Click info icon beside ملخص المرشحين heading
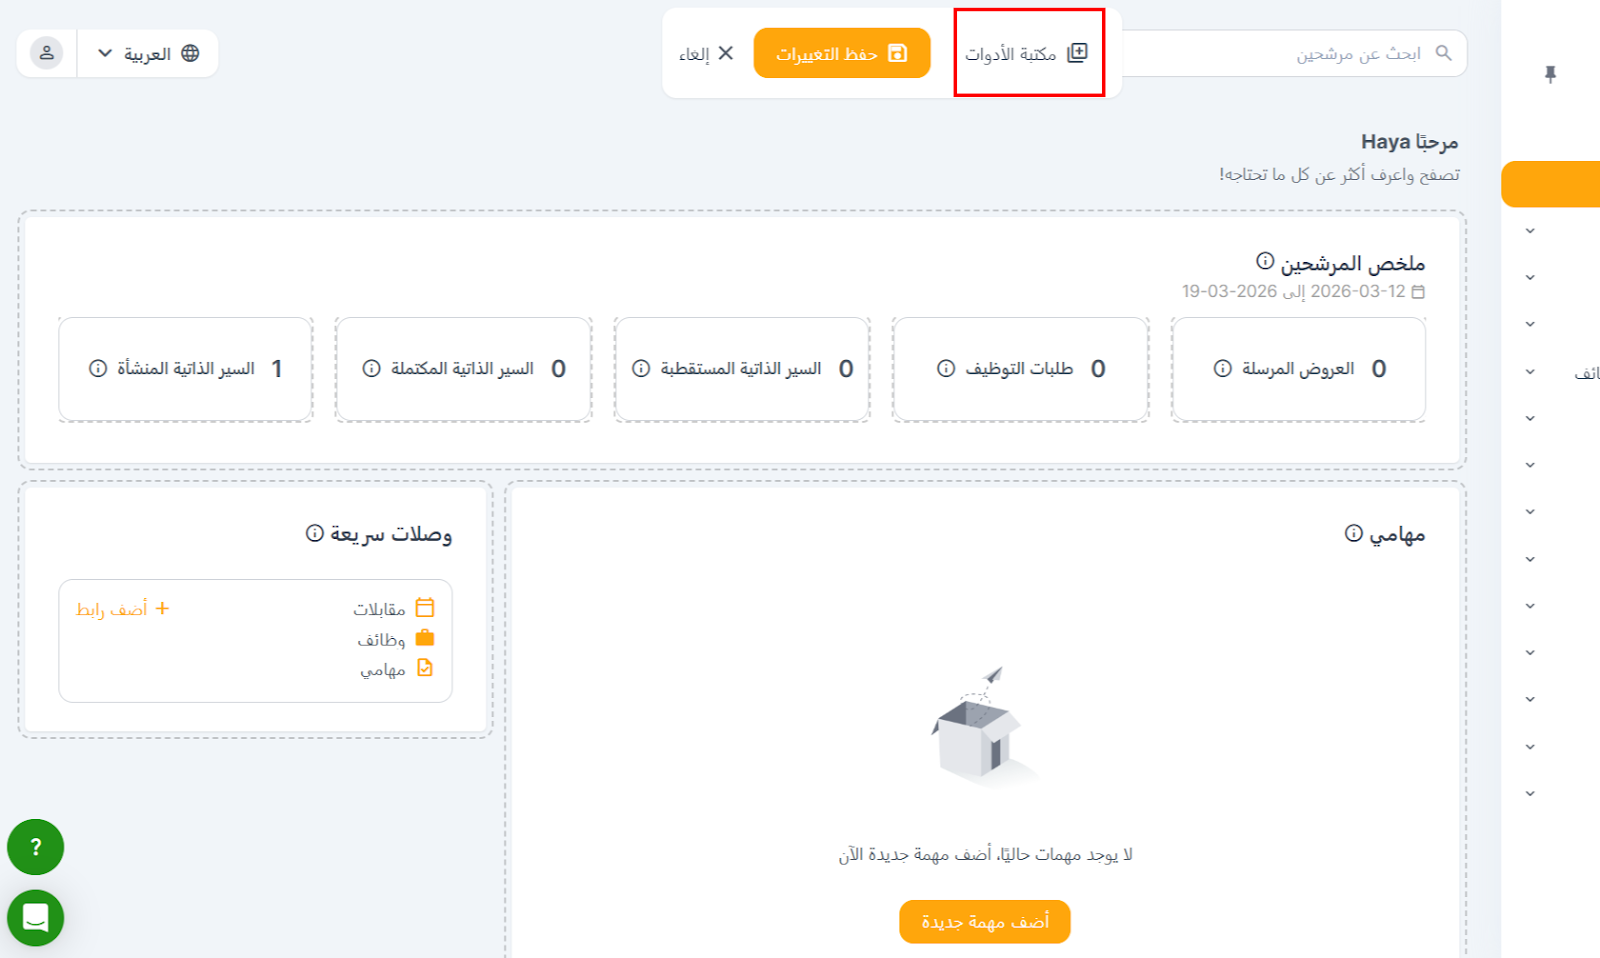Image resolution: width=1600 pixels, height=958 pixels. pyautogui.click(x=1265, y=261)
